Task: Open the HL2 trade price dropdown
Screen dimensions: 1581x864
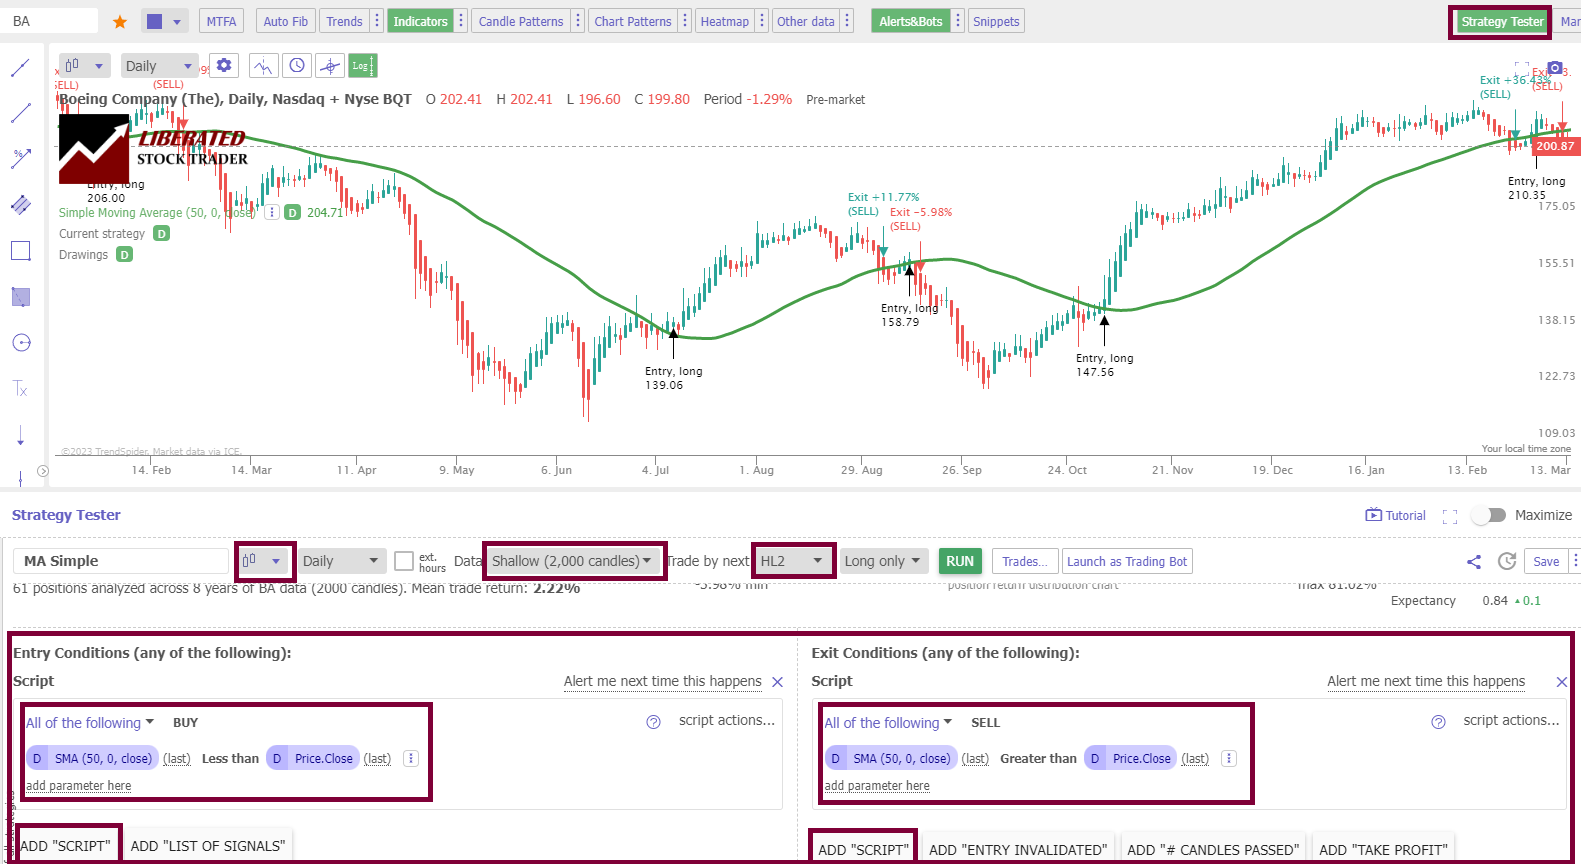Action: 793,561
